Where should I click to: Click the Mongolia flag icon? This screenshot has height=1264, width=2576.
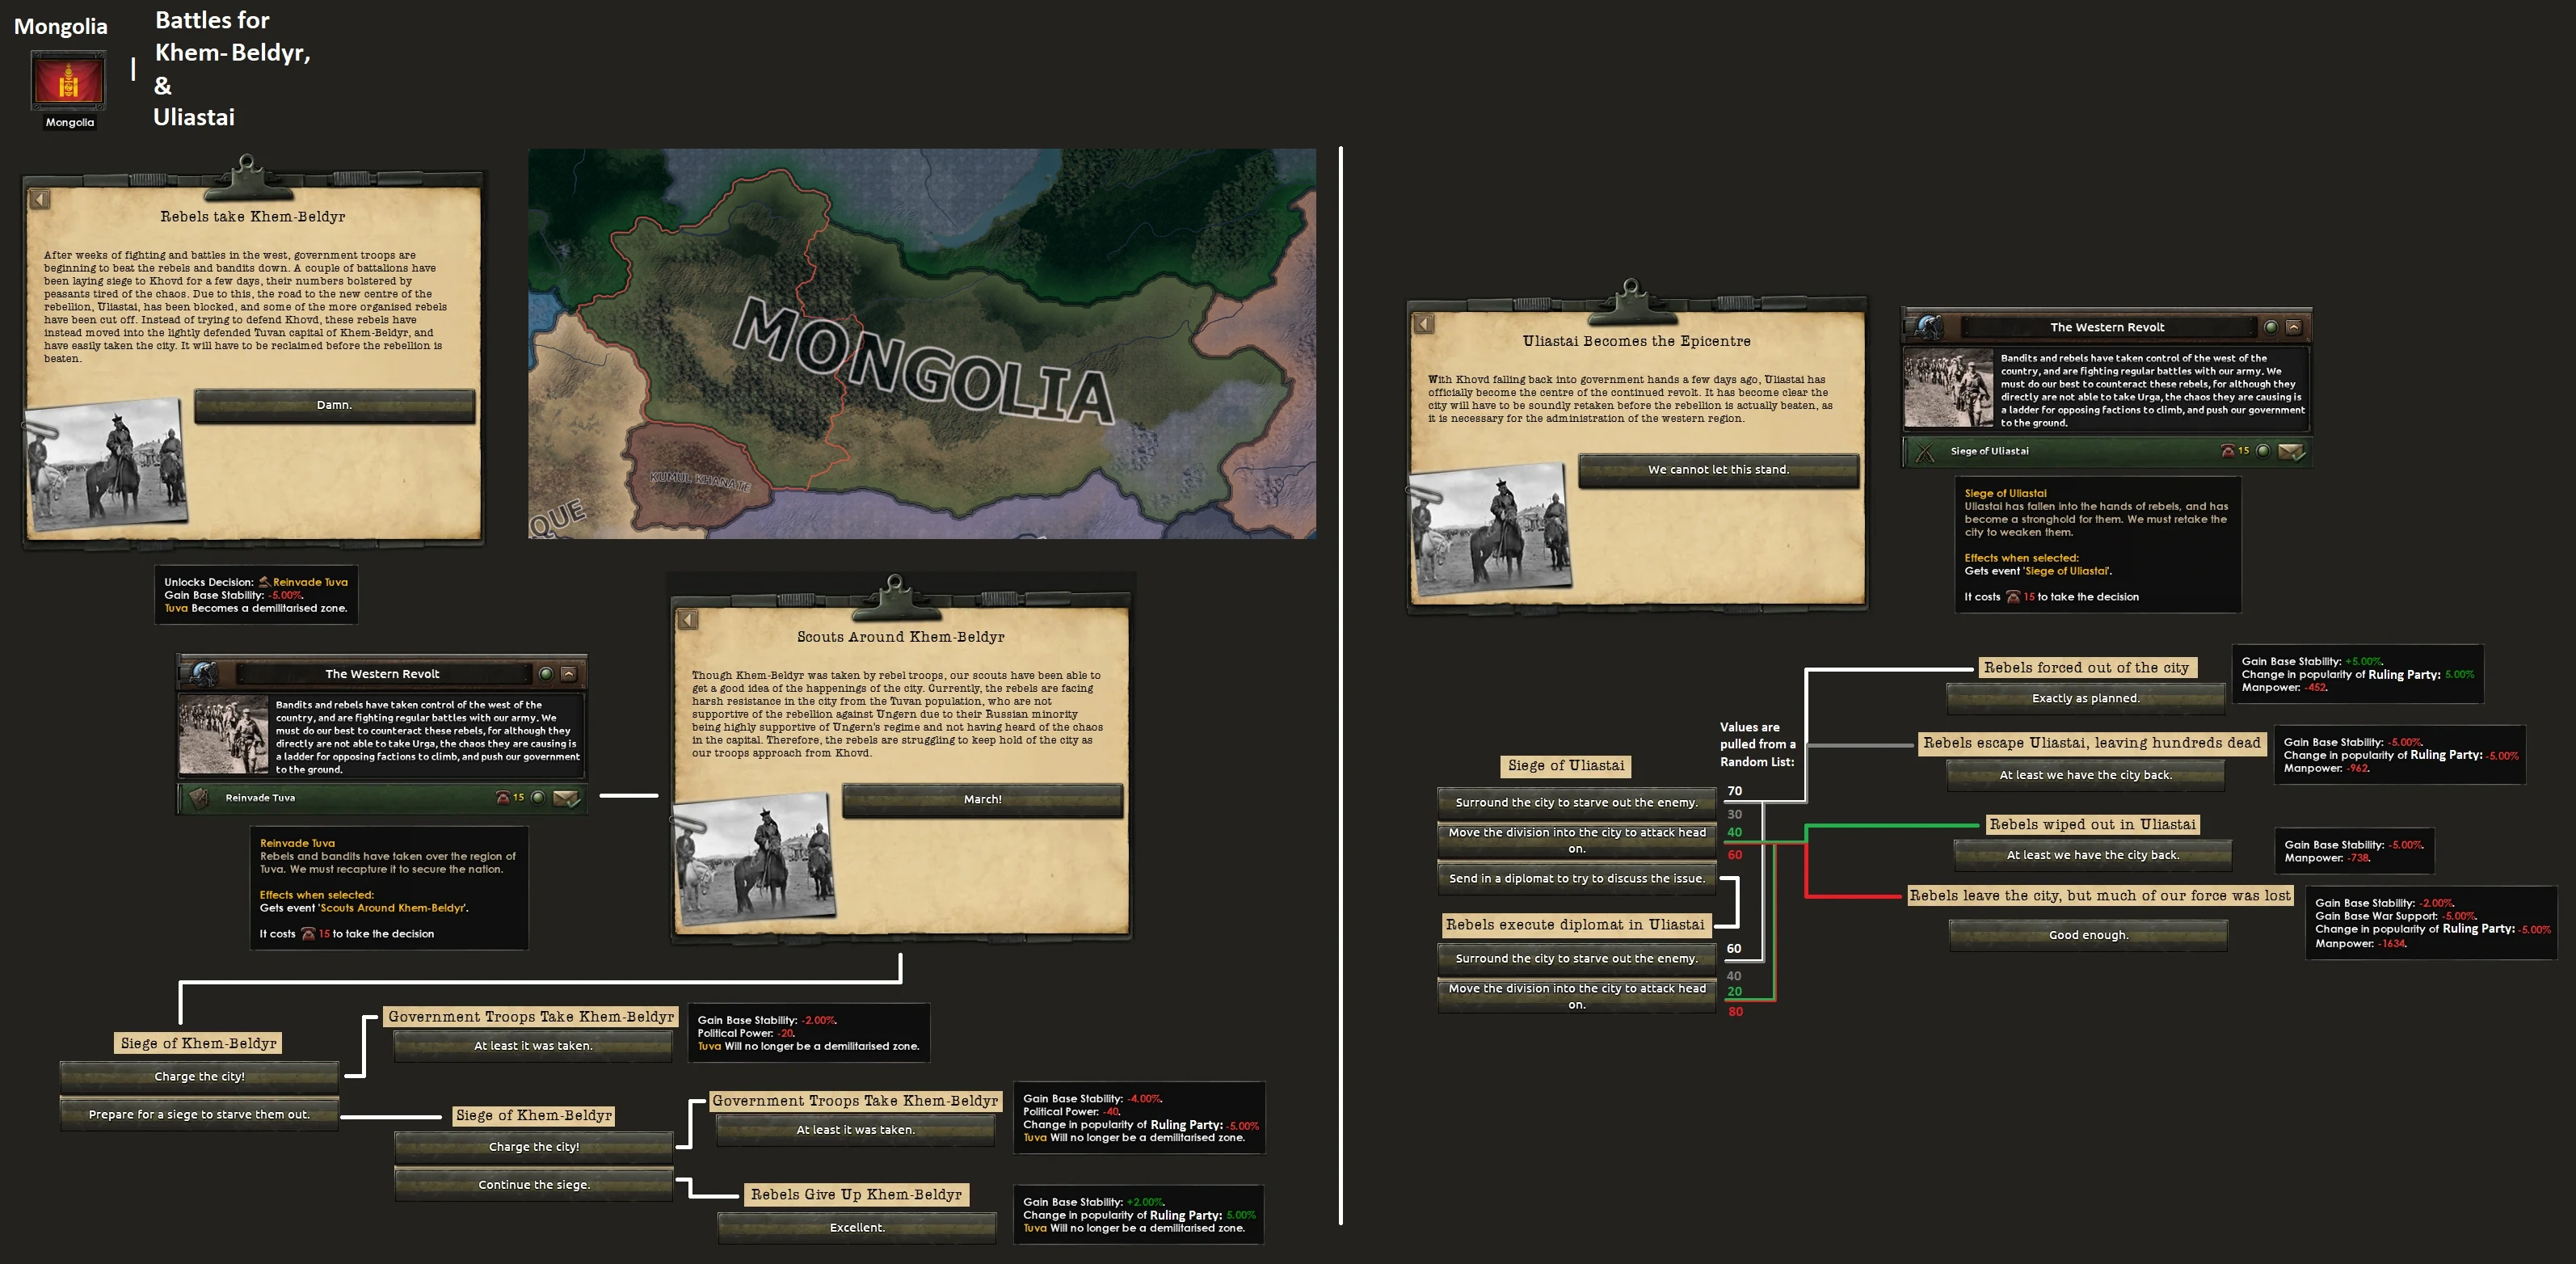pos(69,80)
